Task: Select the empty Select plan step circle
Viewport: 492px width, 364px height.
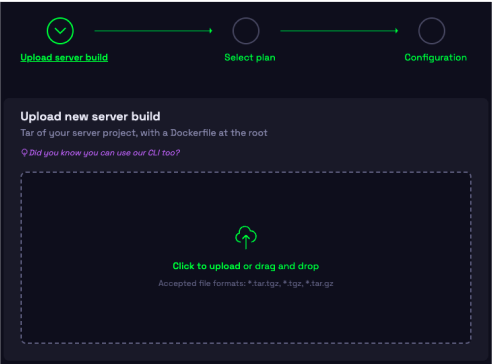Action: [x=246, y=31]
